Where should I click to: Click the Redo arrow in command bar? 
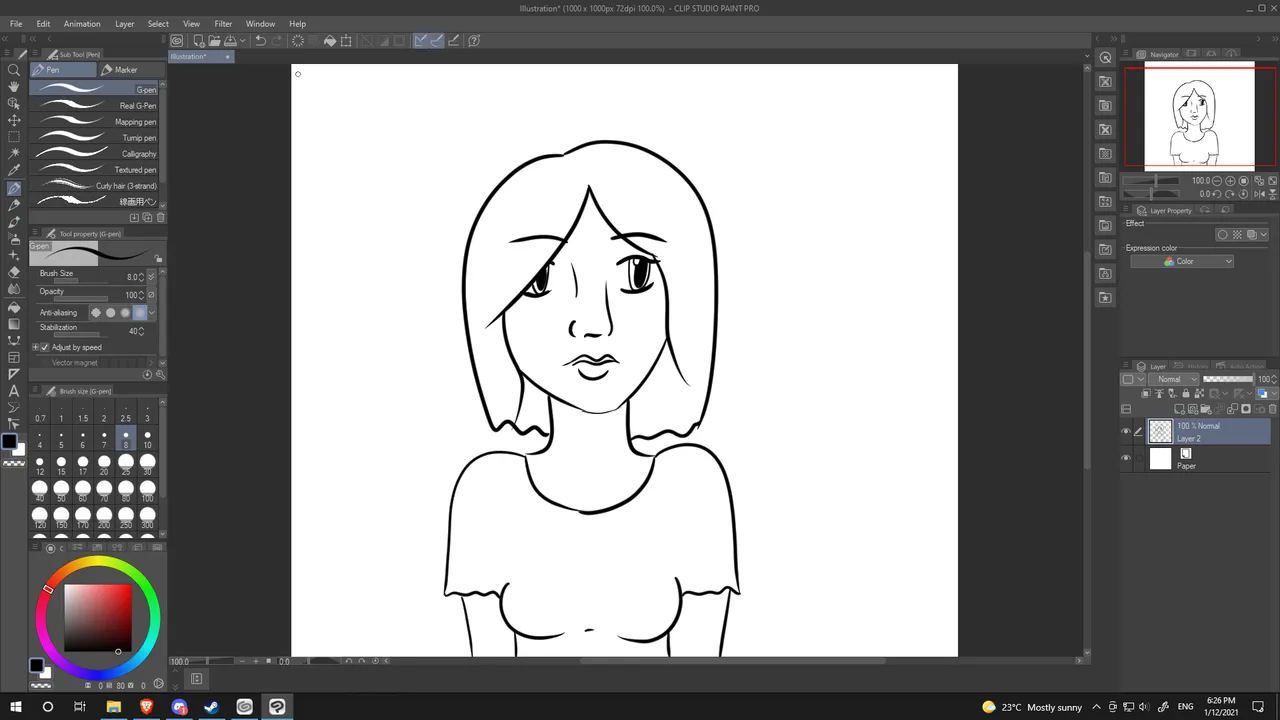coord(276,41)
